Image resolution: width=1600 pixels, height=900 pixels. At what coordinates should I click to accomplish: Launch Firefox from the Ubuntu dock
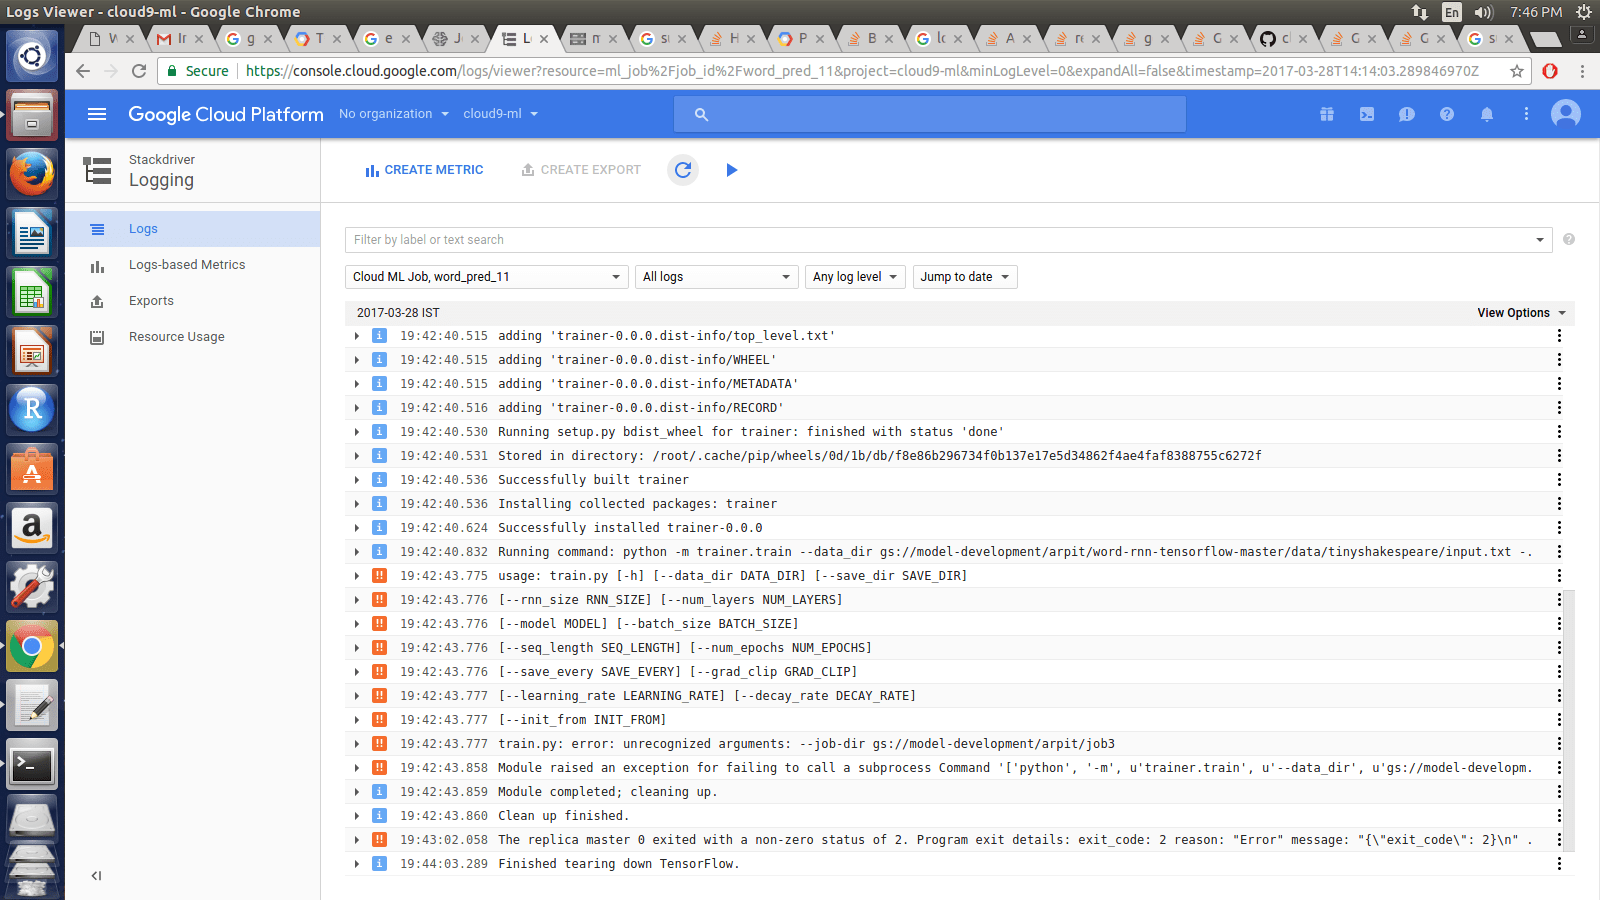point(32,174)
